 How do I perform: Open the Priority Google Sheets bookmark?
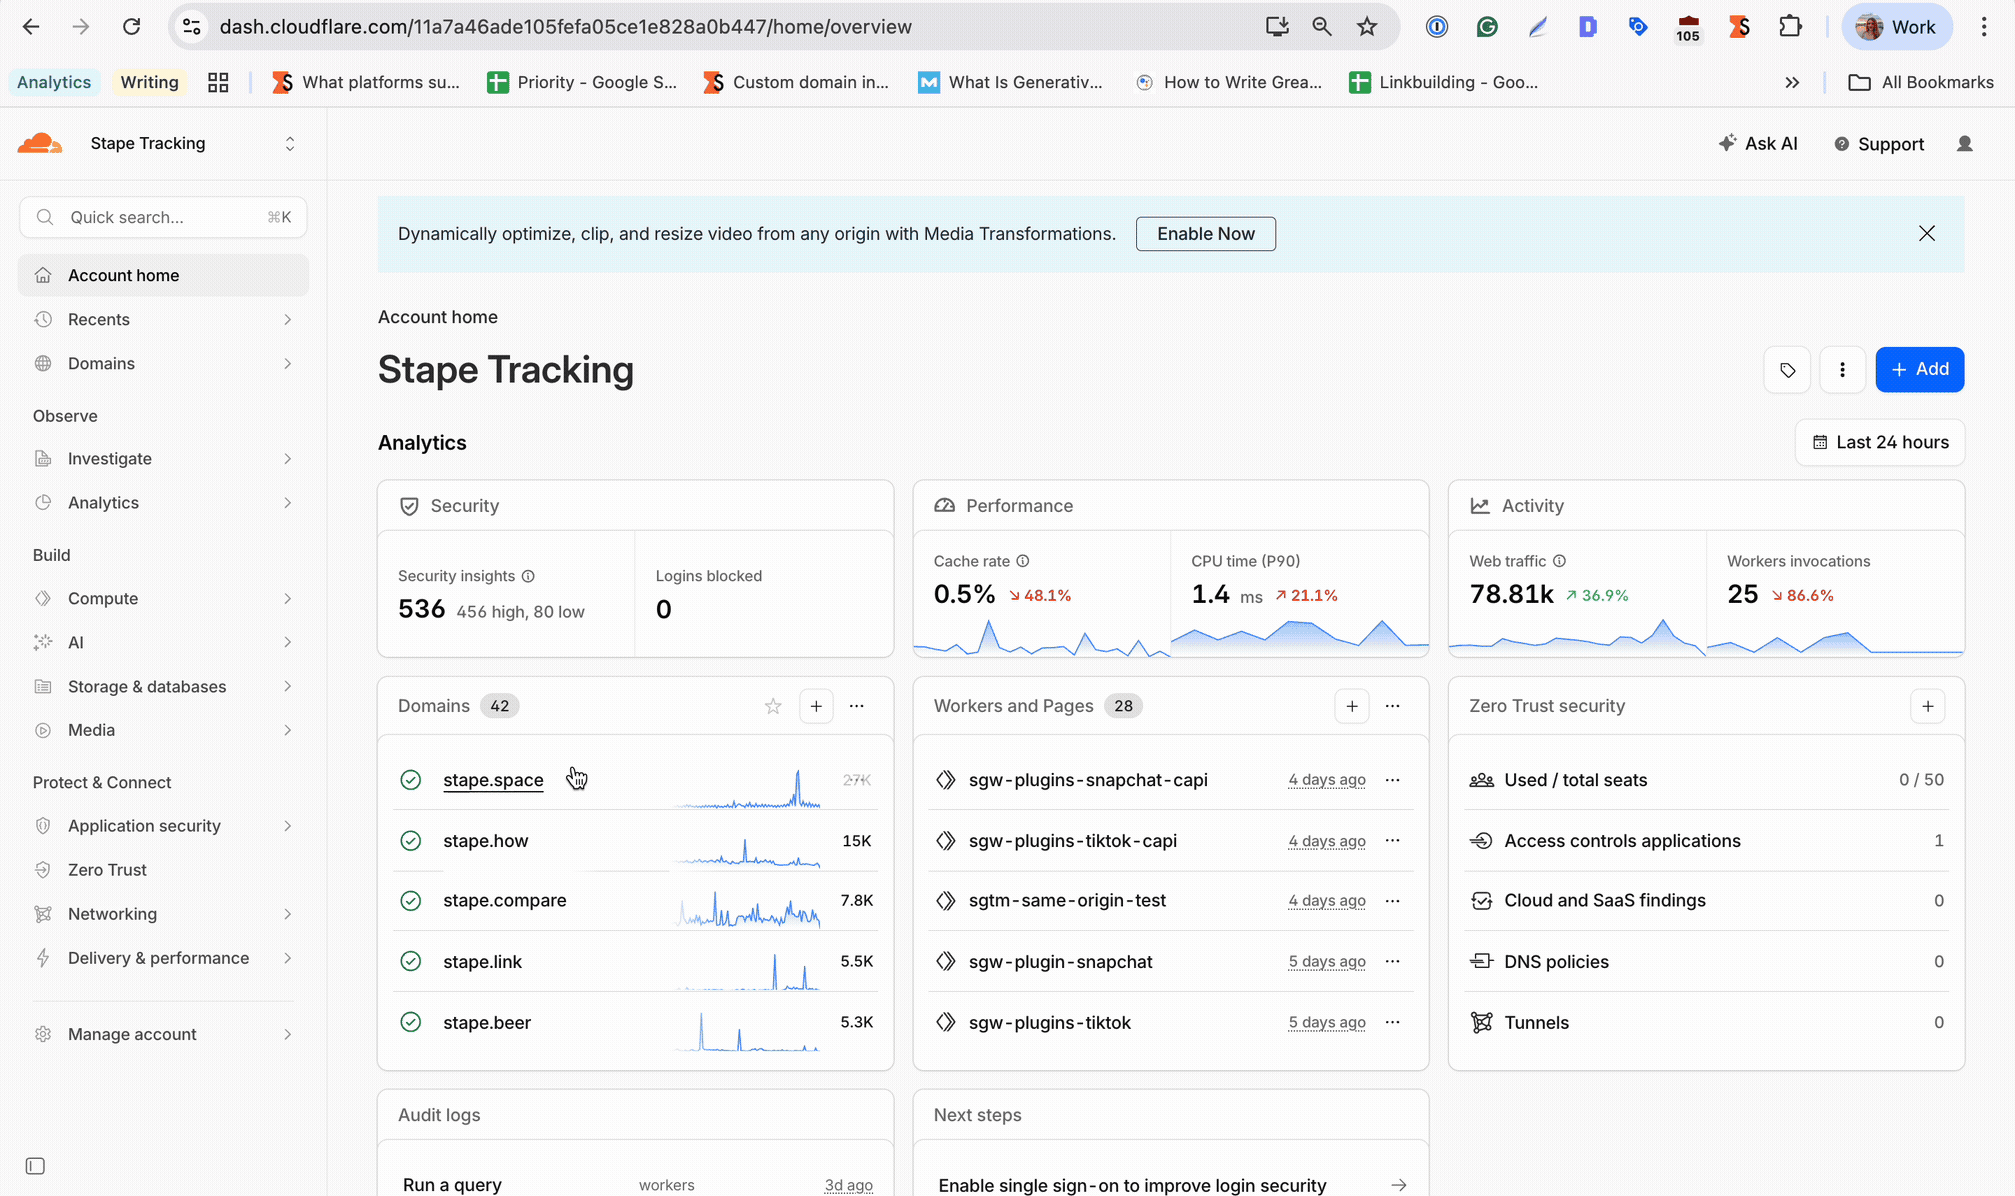(x=582, y=83)
